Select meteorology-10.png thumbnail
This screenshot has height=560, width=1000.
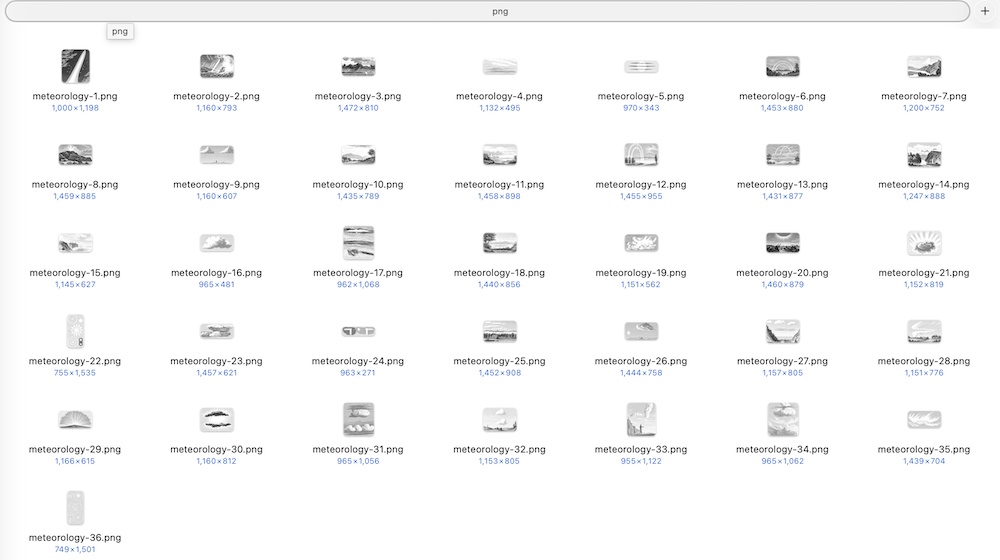pos(358,154)
